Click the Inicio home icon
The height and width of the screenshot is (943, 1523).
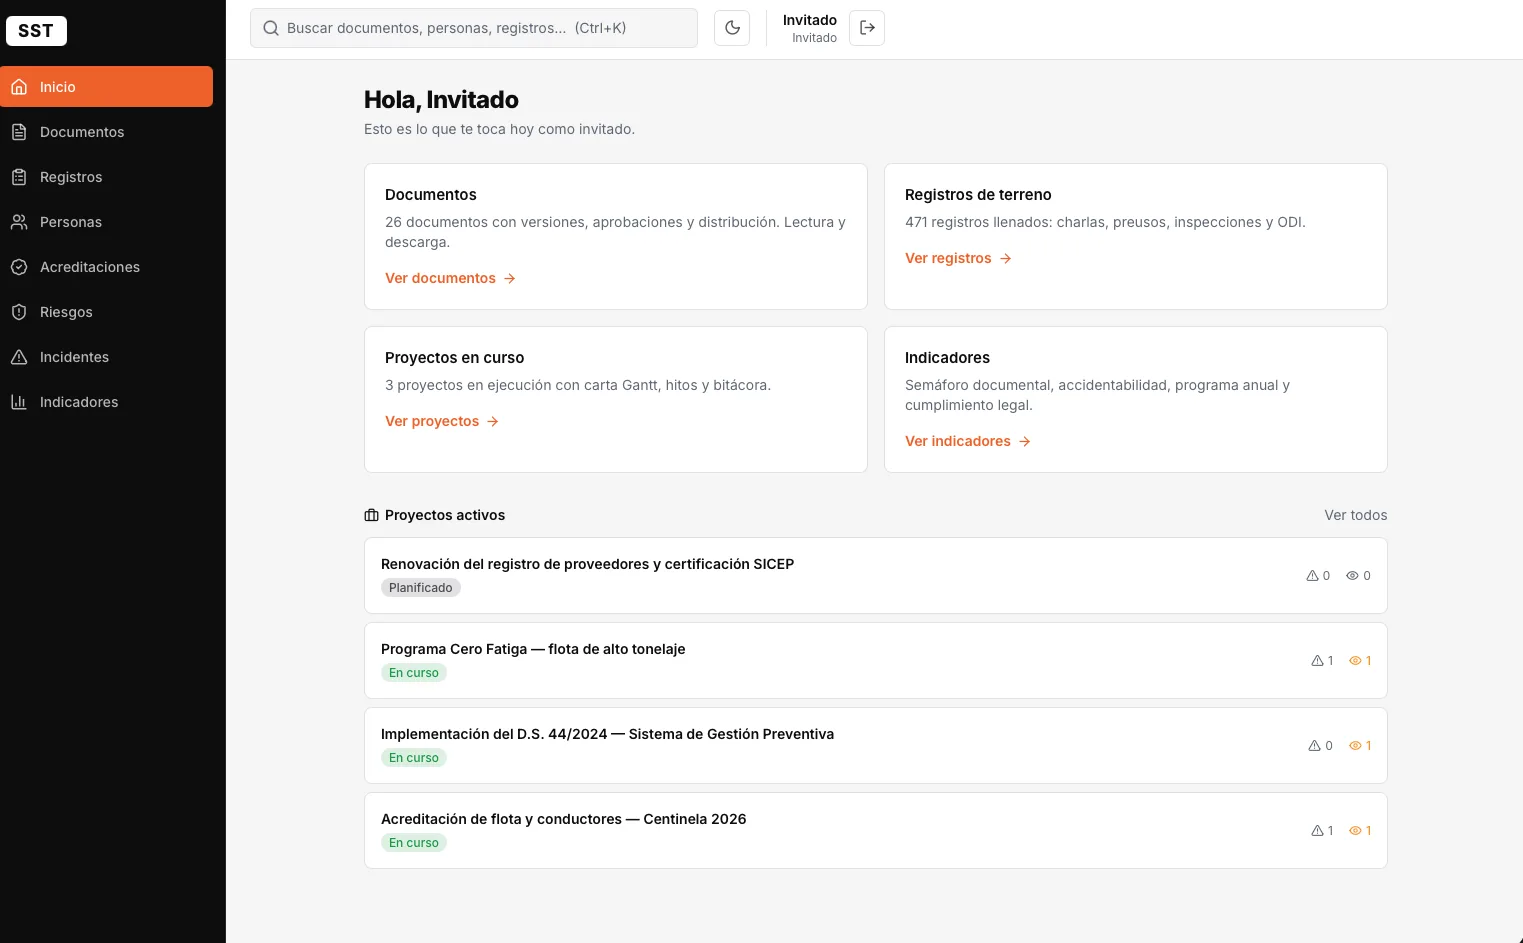tap(19, 87)
